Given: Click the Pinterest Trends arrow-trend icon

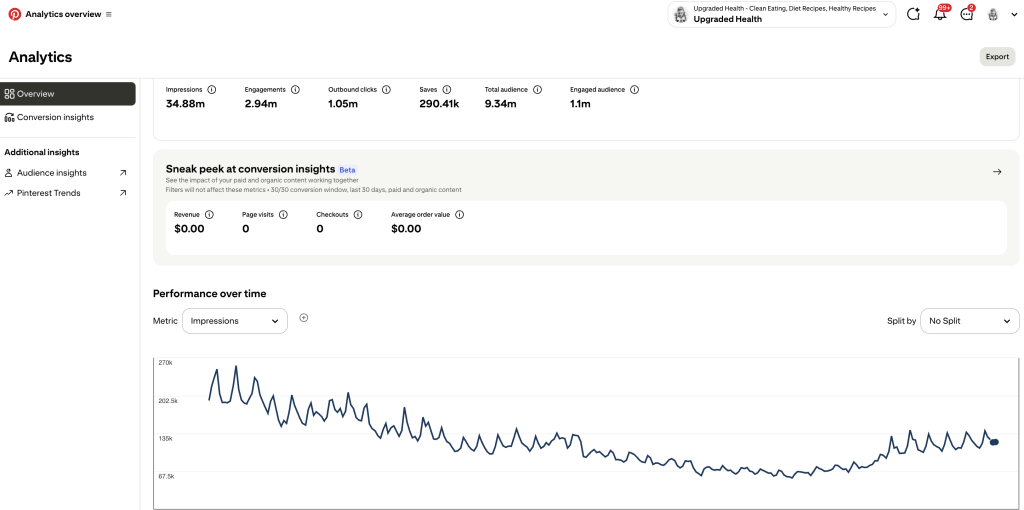Looking at the screenshot, I should tap(9, 193).
